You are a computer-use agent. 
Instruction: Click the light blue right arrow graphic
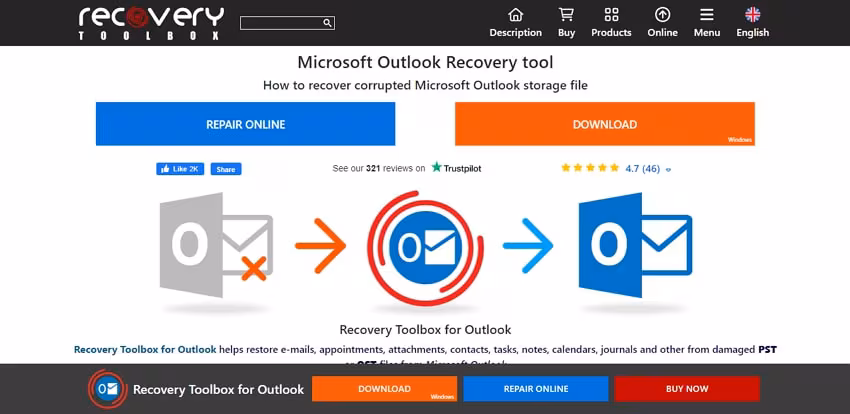(528, 245)
